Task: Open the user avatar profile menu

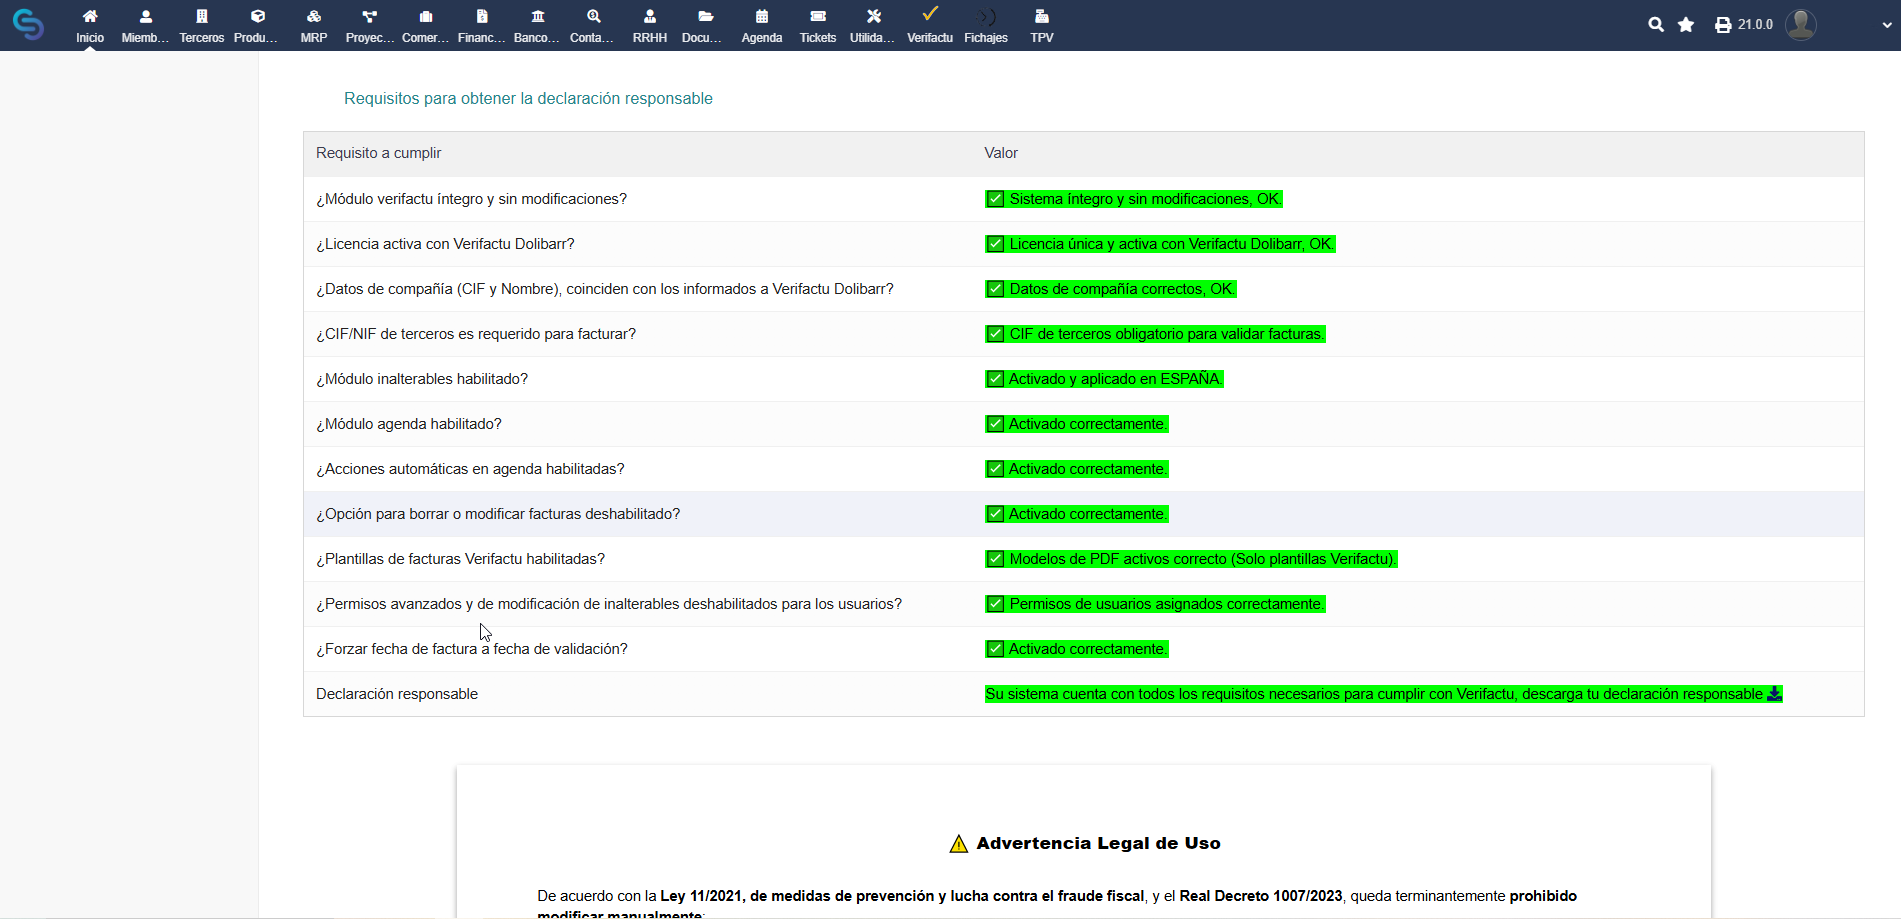Action: [1801, 24]
